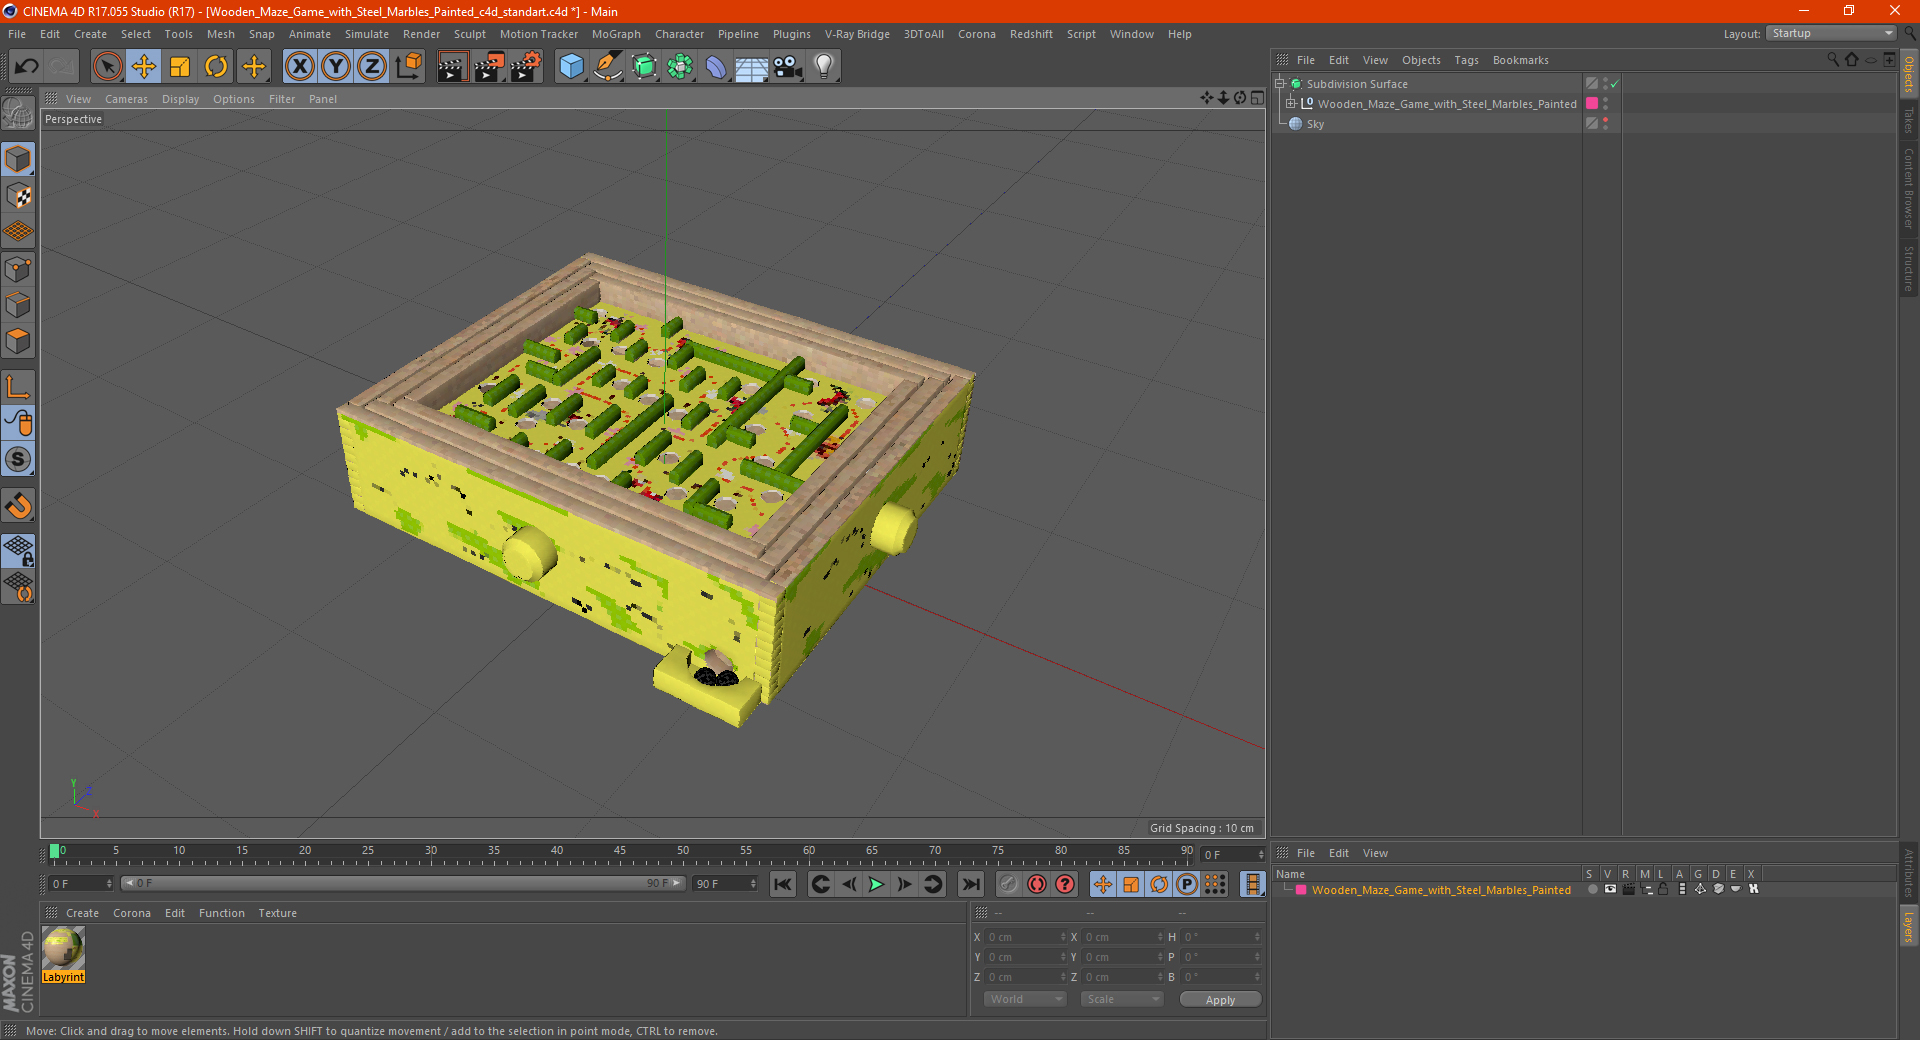Click Render to Picture Viewer icon
The height and width of the screenshot is (1040, 1920).
(x=489, y=67)
